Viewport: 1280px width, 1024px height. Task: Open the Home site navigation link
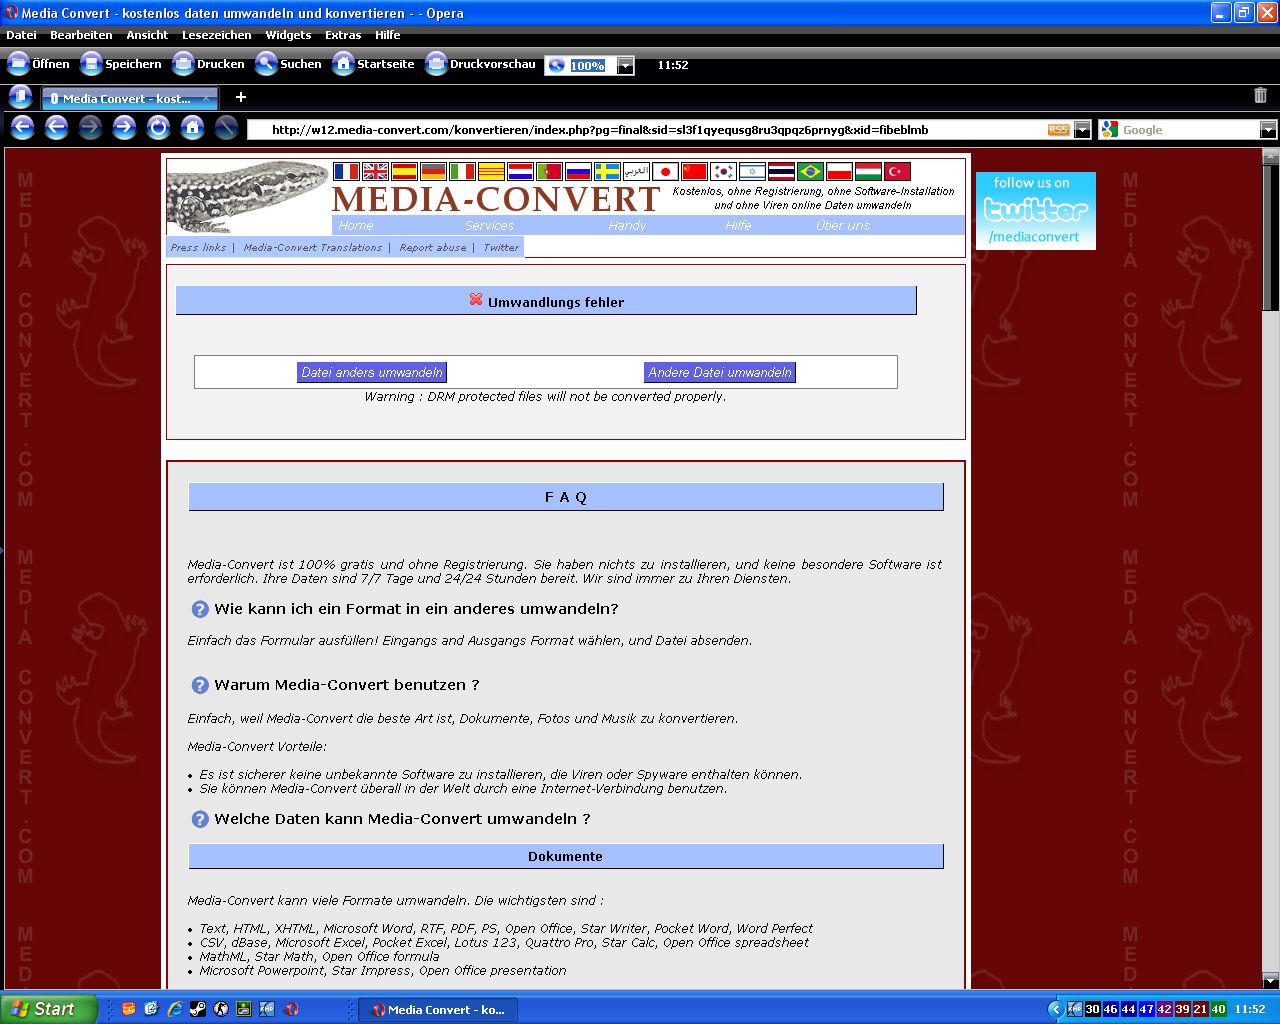[356, 225]
